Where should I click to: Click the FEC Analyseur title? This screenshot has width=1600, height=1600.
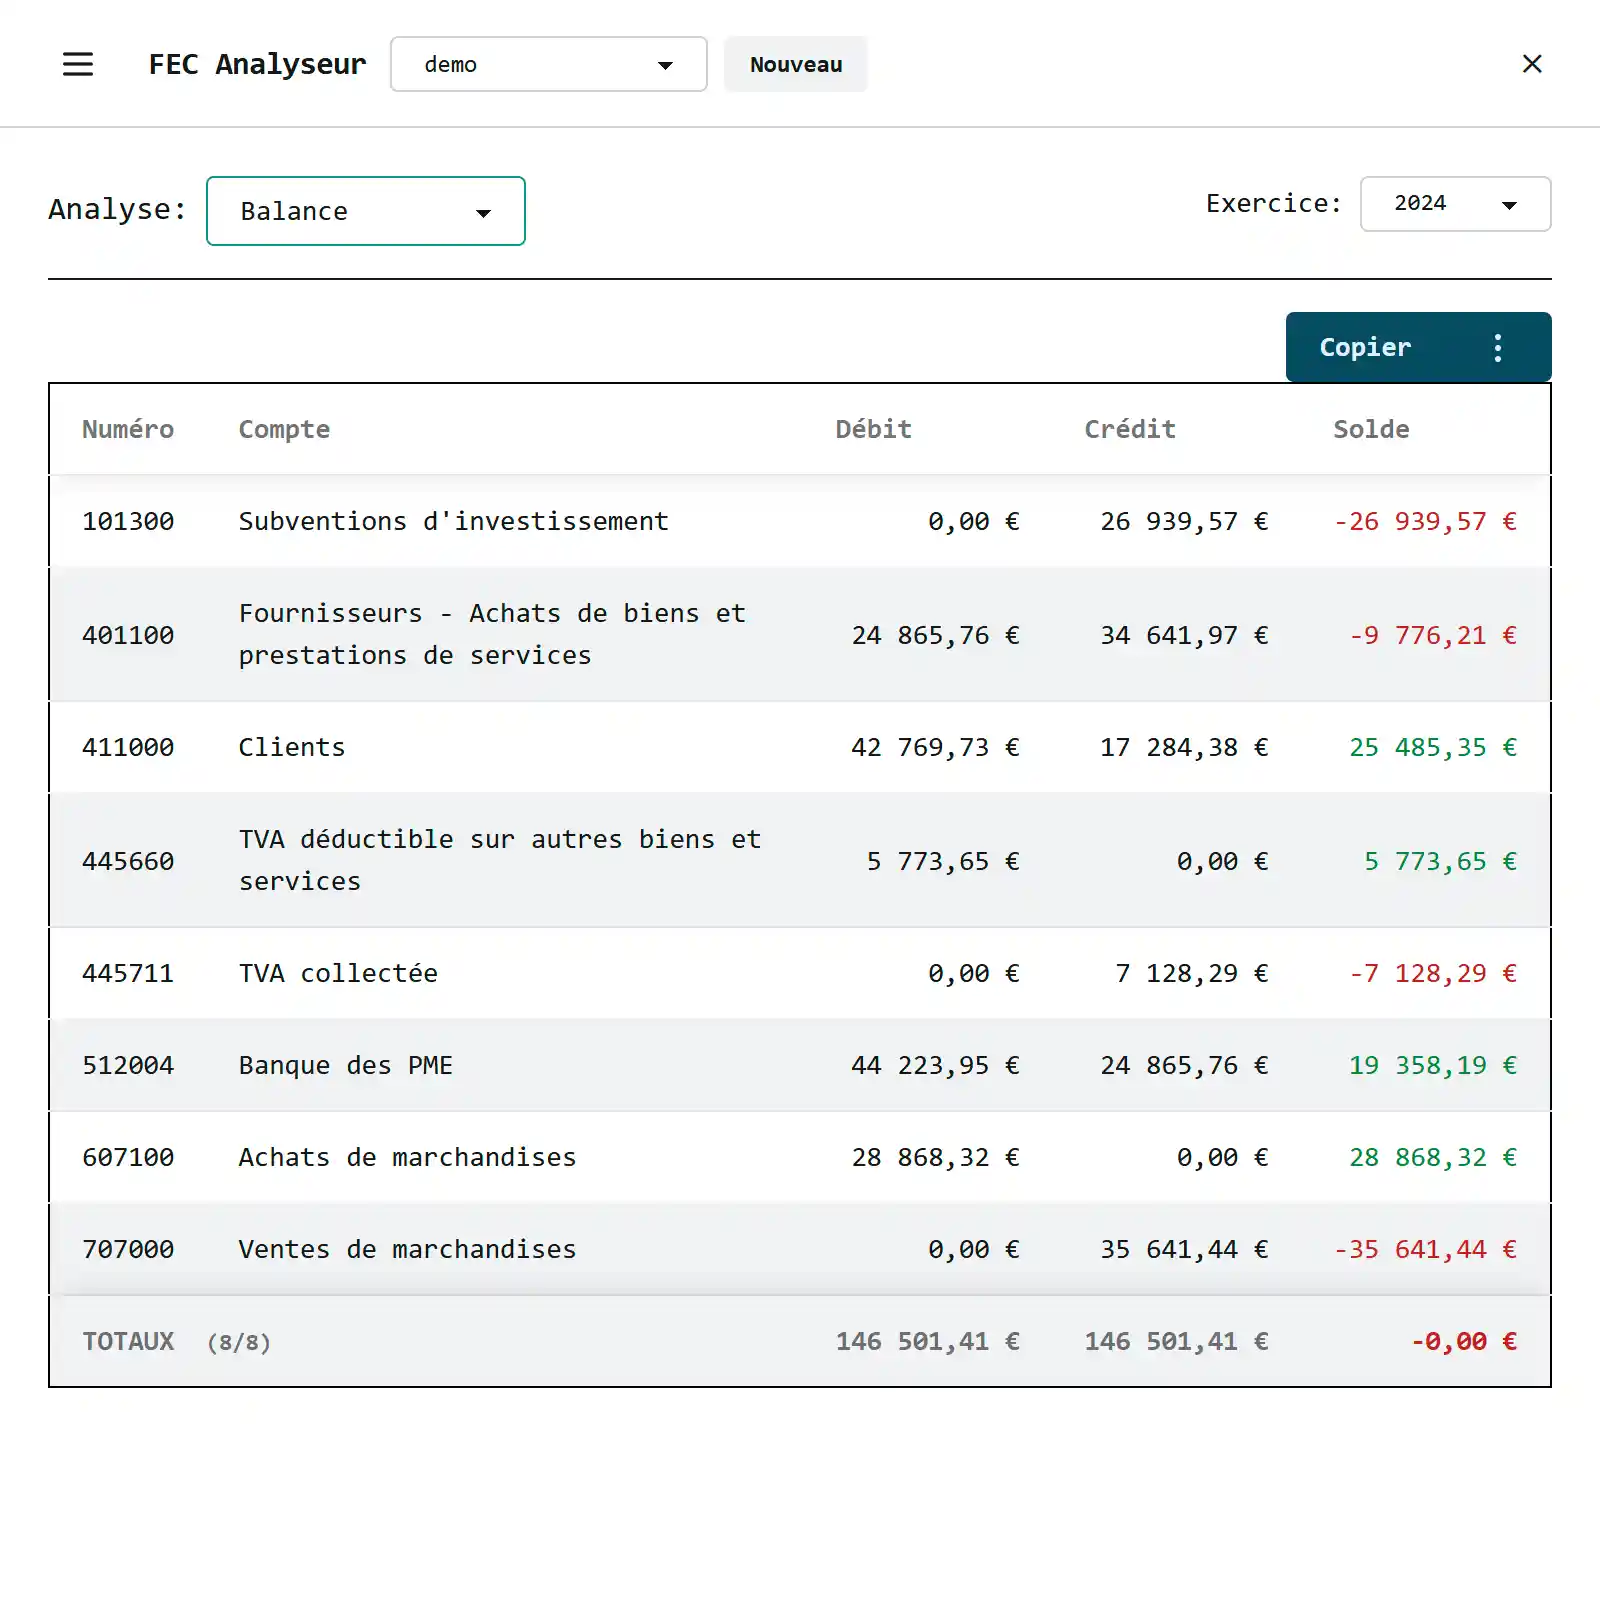[x=257, y=64]
